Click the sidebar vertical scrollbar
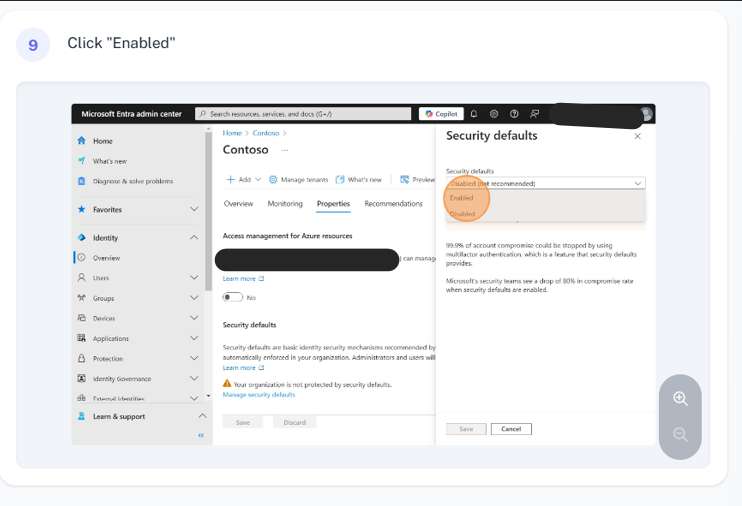Image resolution: width=742 pixels, height=506 pixels. coord(208,211)
